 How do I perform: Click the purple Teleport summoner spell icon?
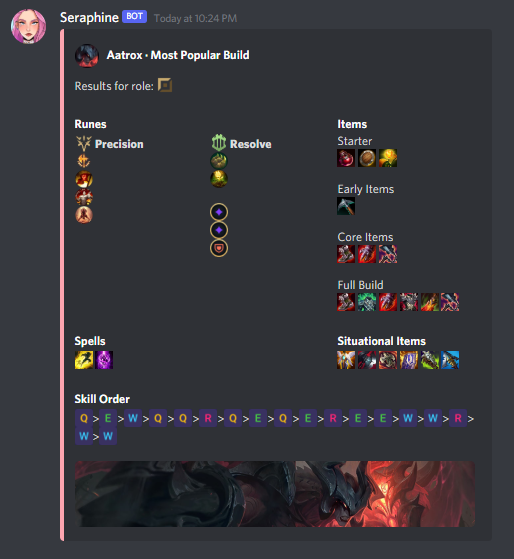pyautogui.click(x=104, y=360)
